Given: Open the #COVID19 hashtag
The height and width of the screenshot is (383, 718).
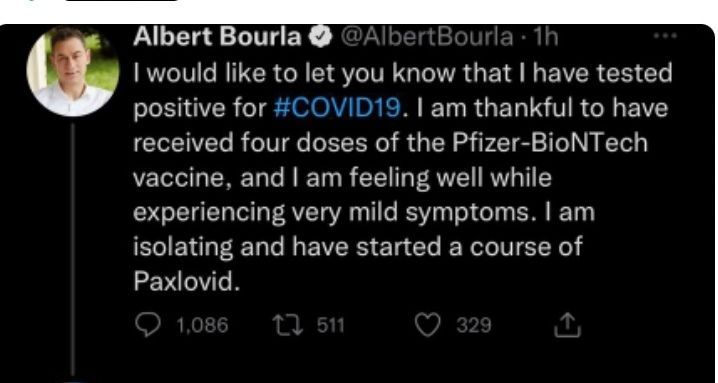Looking at the screenshot, I should 336,107.
